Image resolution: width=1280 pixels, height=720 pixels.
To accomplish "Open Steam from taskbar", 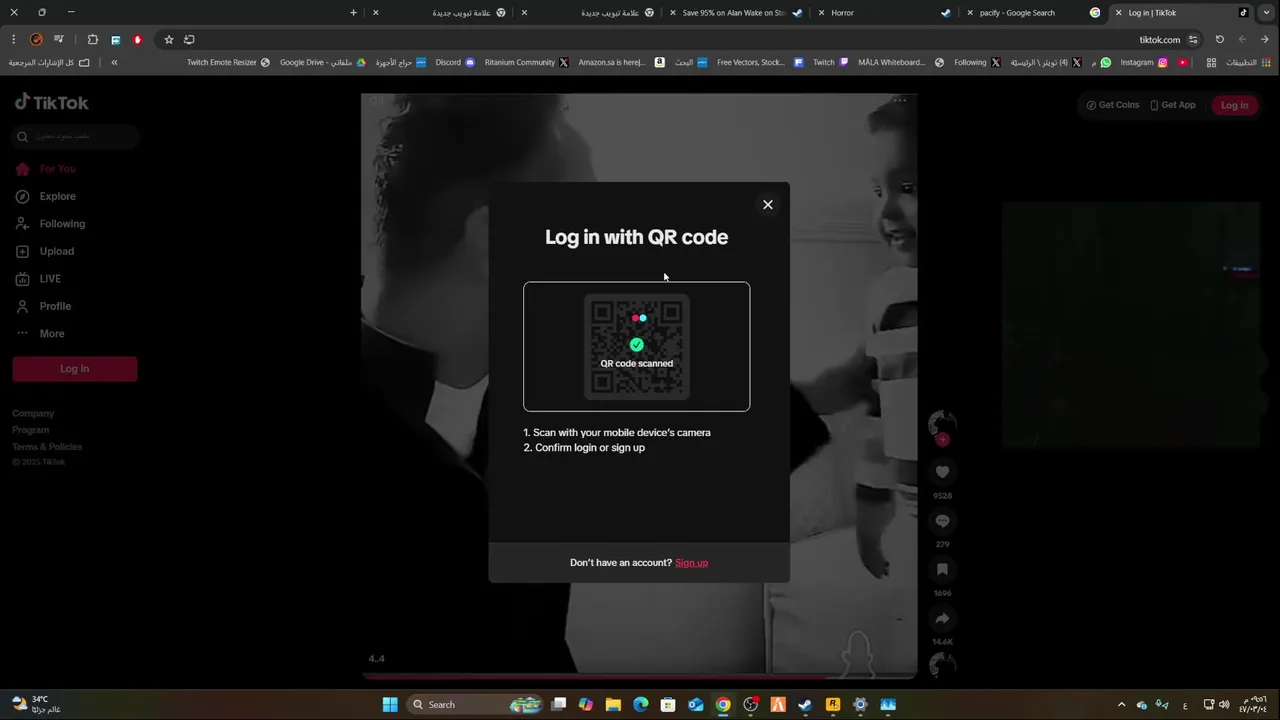I will point(805,705).
